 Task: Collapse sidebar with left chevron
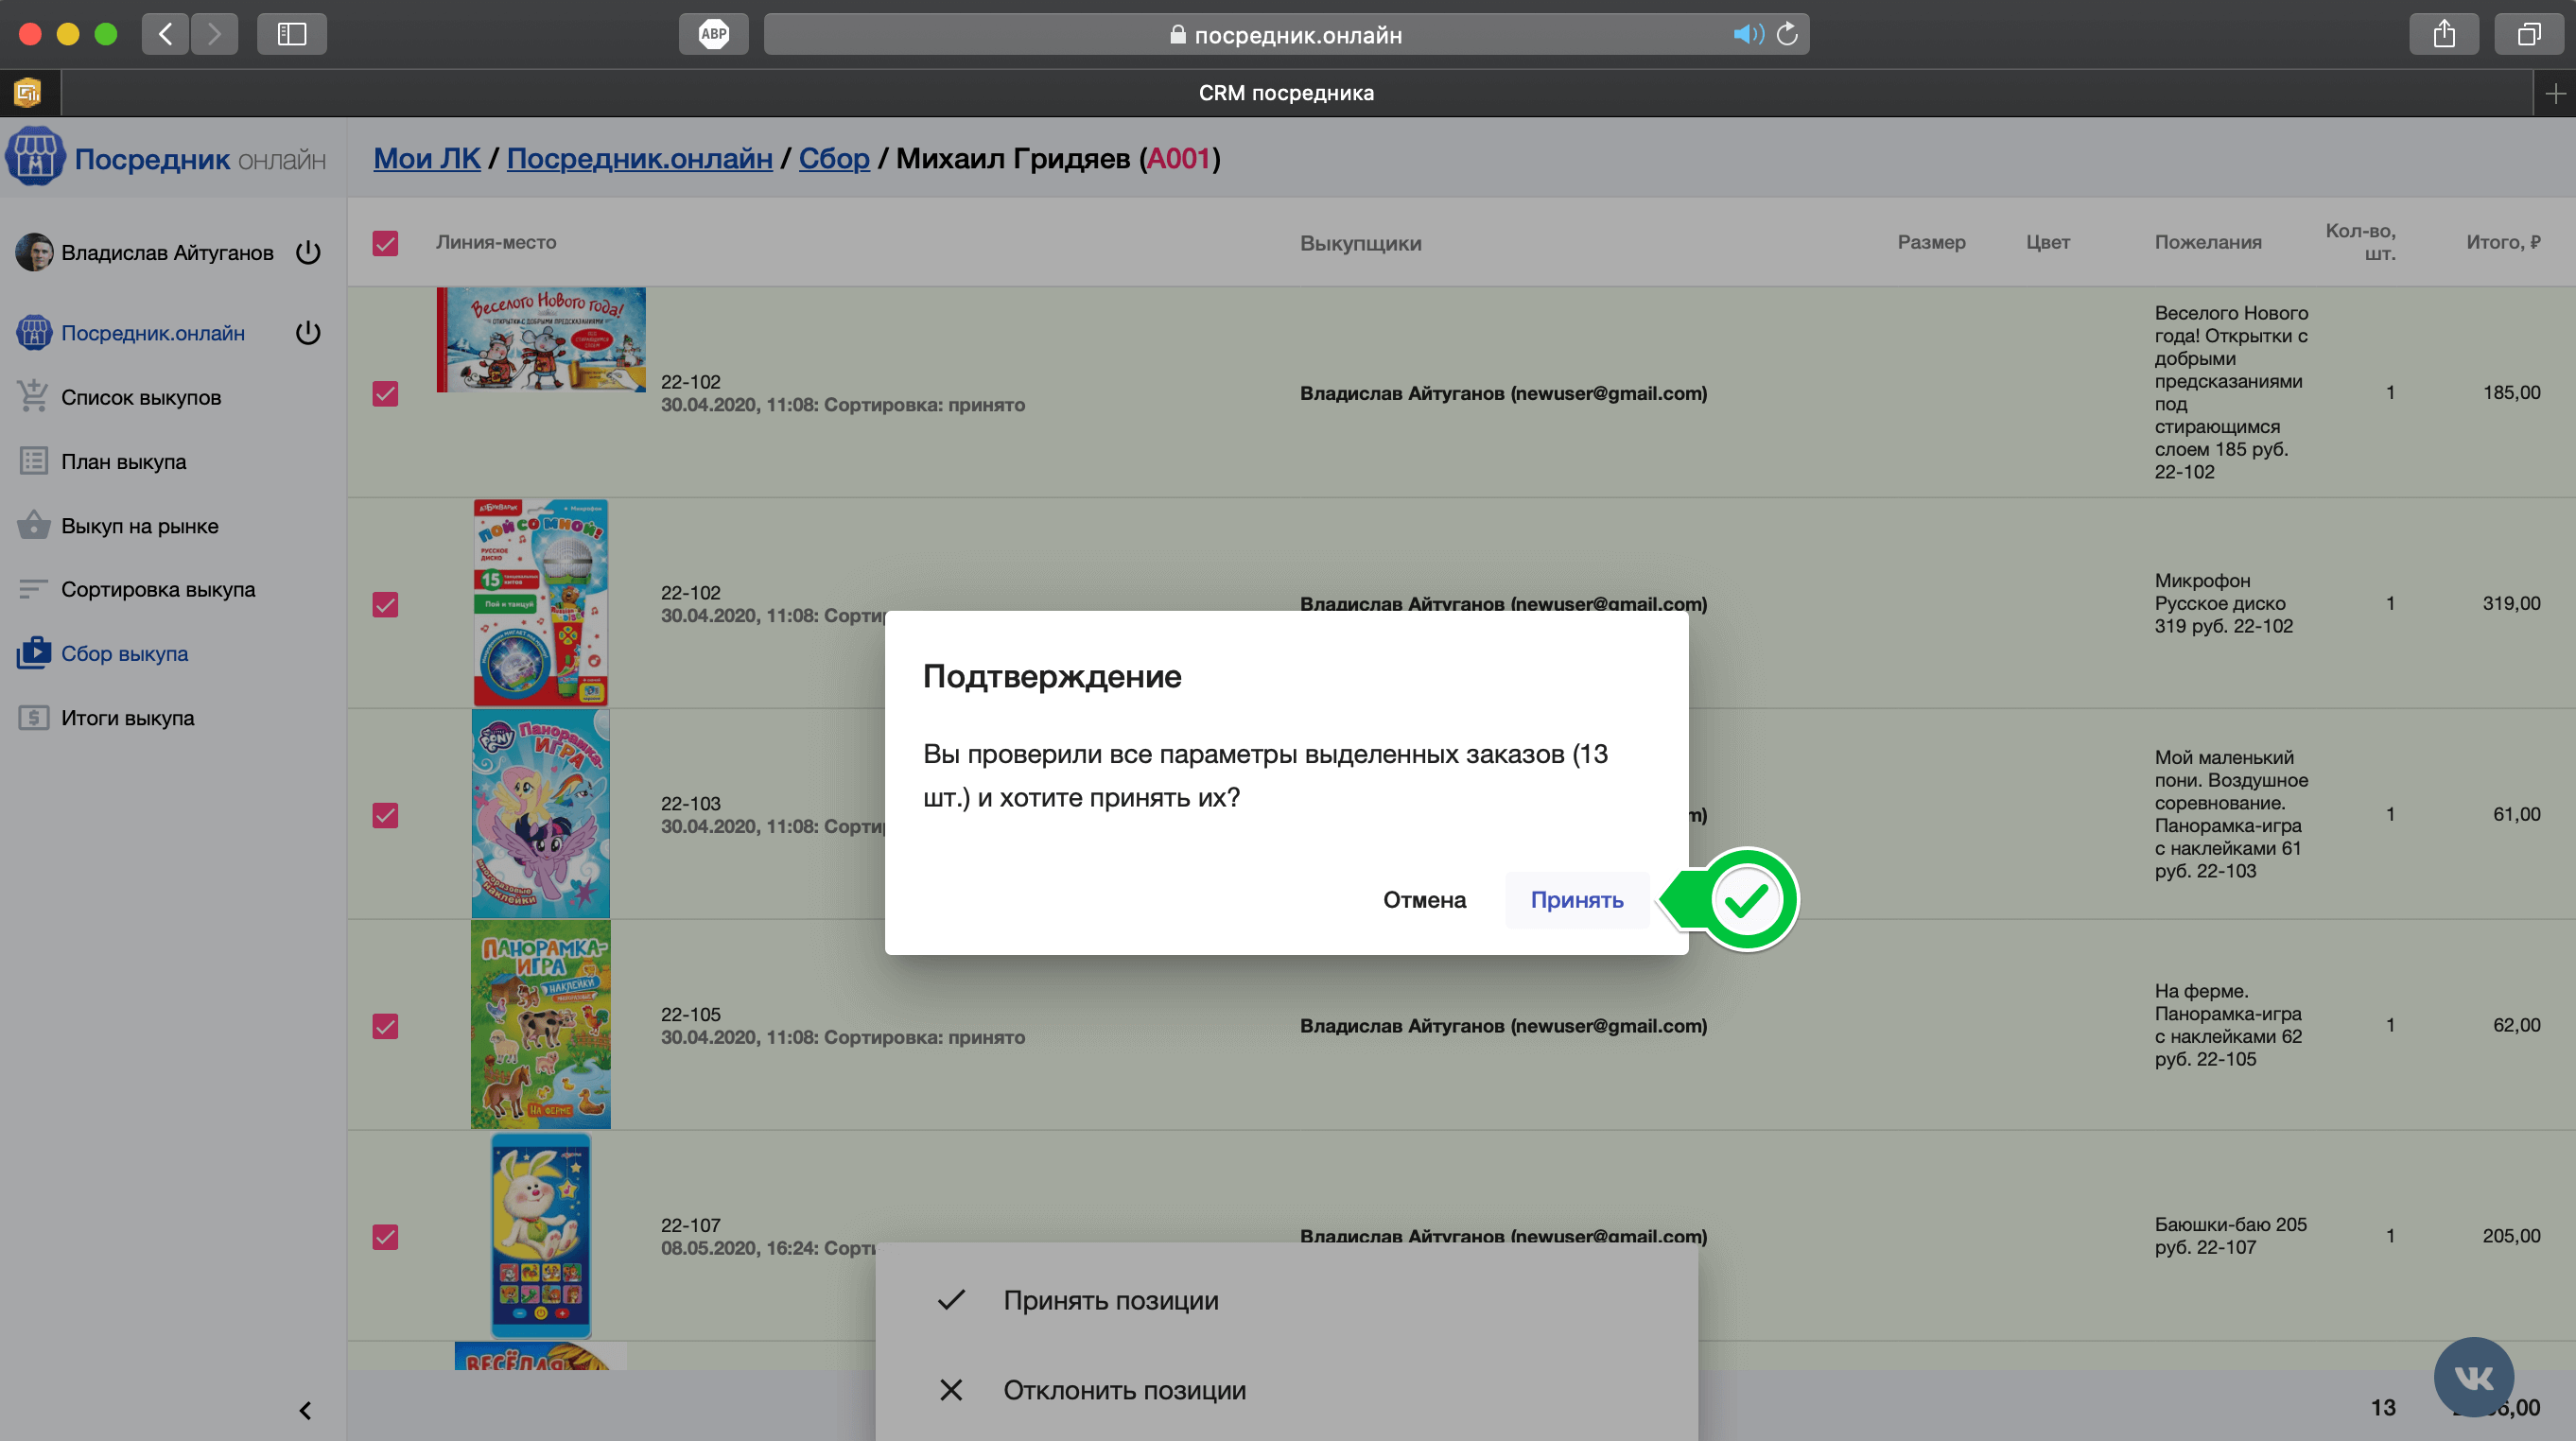305,1410
